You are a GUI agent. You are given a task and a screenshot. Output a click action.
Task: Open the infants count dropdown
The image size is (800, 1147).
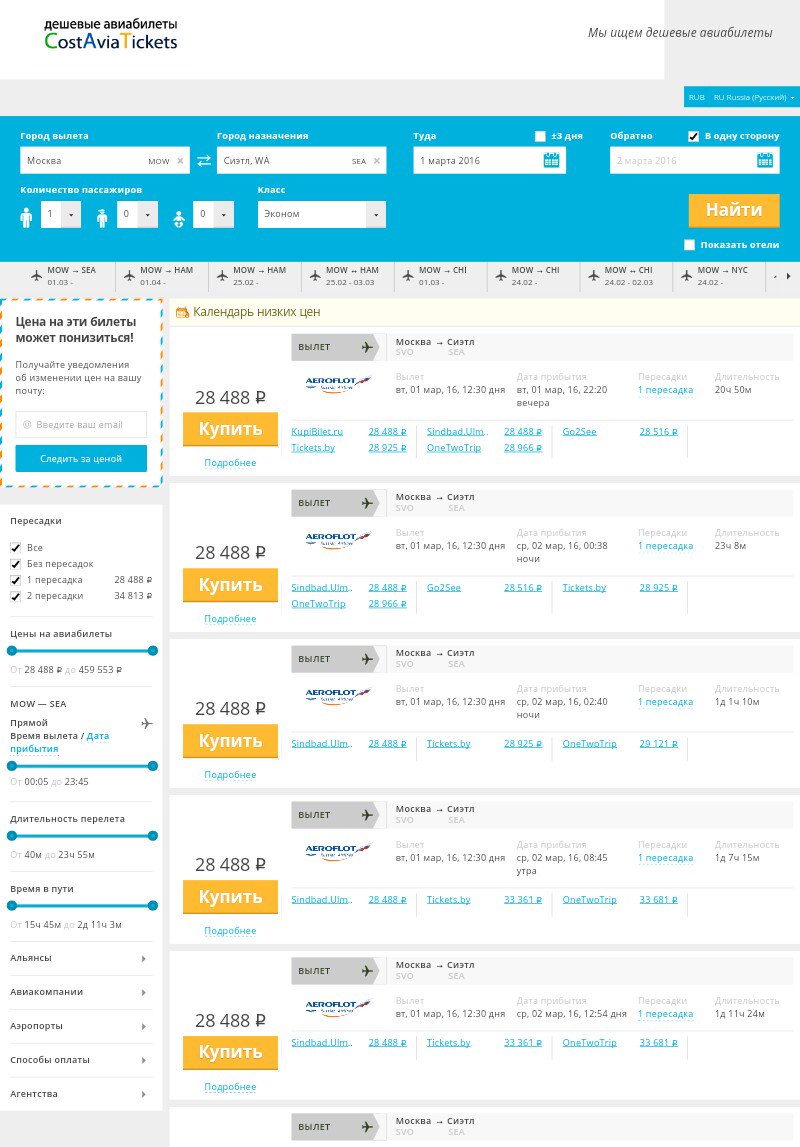click(x=213, y=214)
